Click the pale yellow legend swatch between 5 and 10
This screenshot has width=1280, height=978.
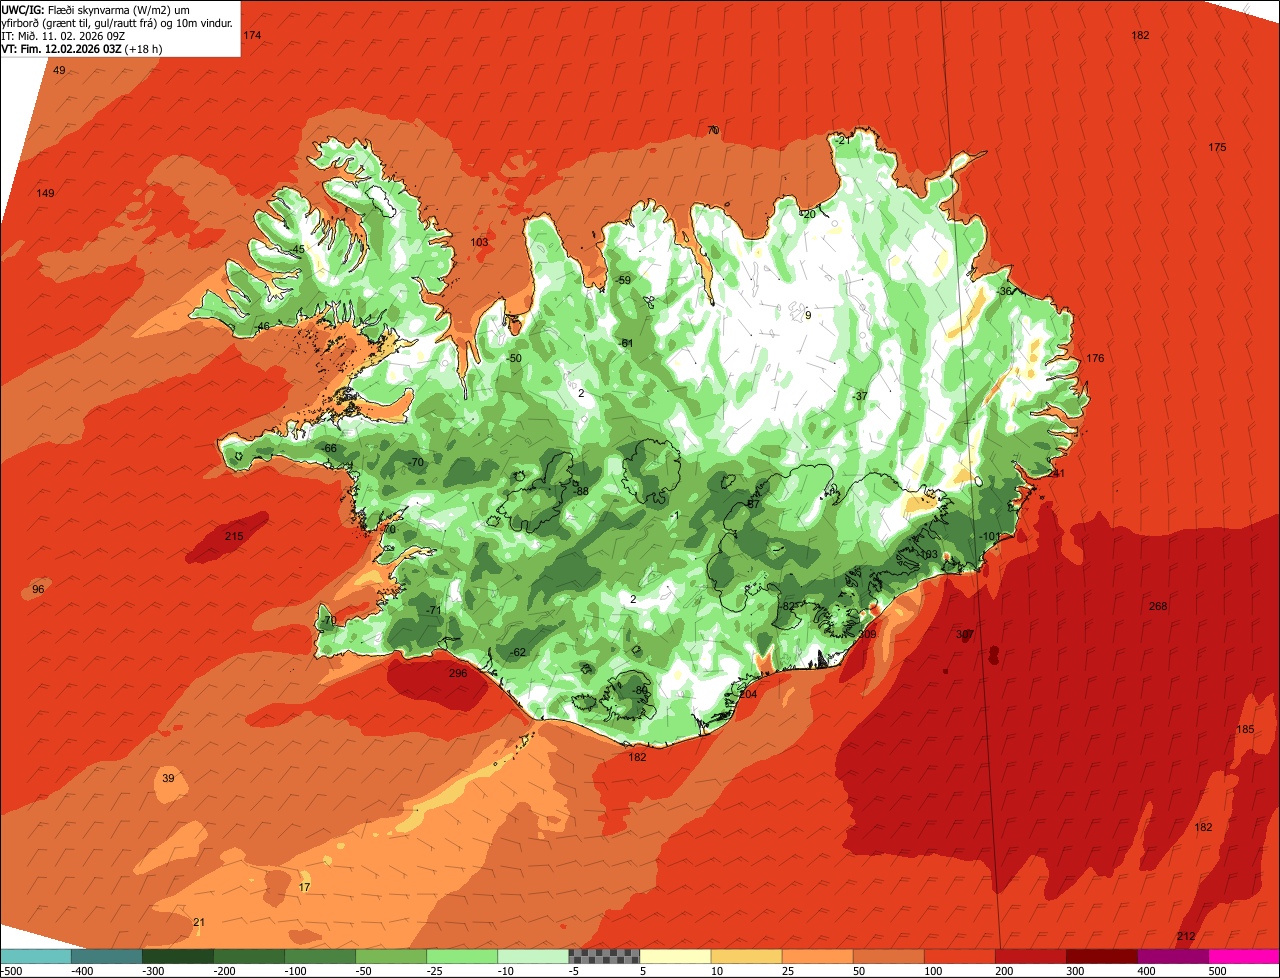(675, 956)
